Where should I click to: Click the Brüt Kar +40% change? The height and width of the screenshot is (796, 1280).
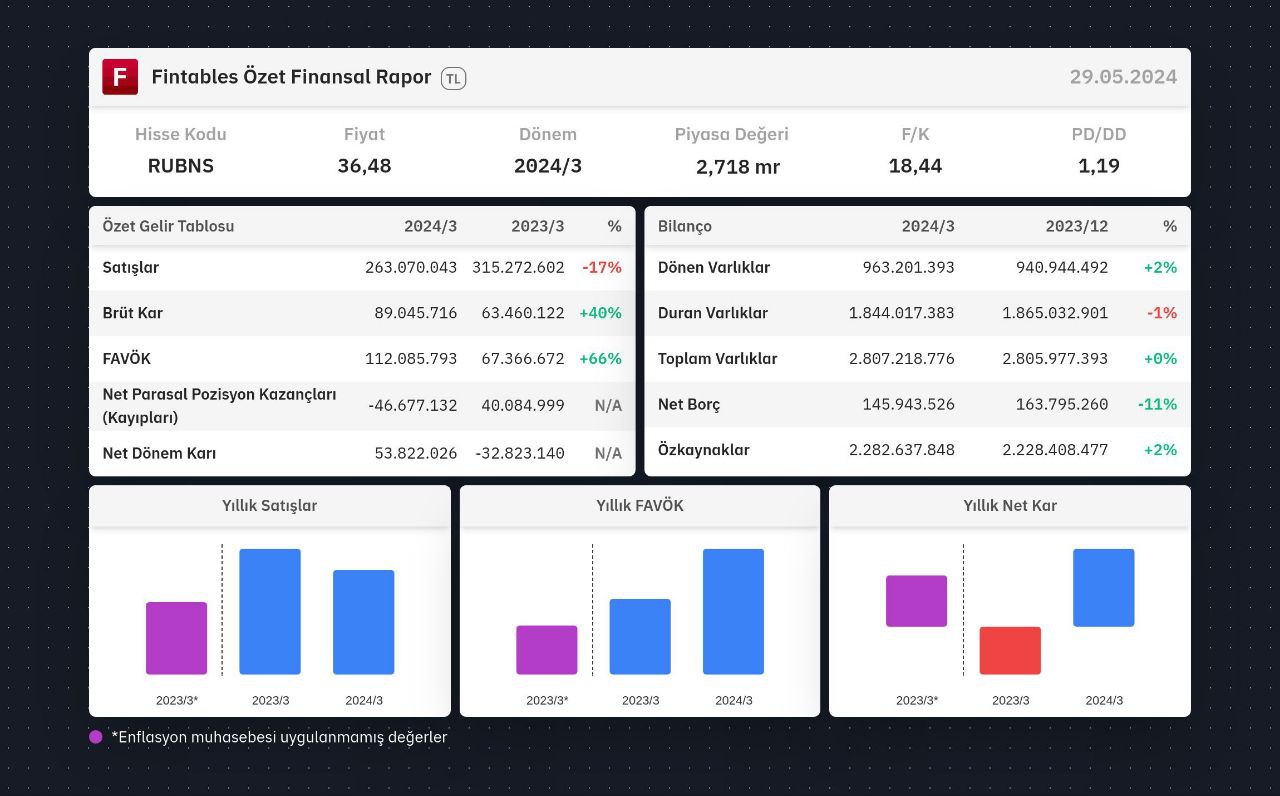[x=600, y=313]
